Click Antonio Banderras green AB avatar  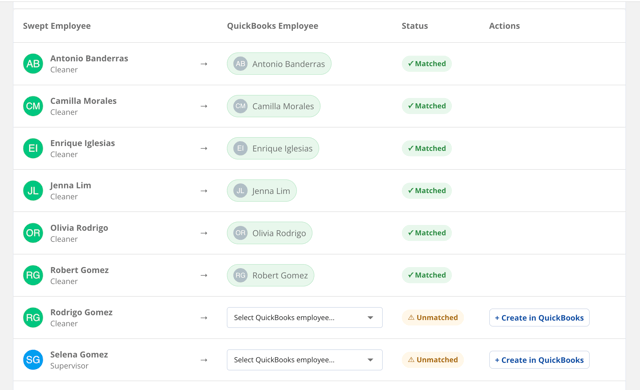point(33,64)
